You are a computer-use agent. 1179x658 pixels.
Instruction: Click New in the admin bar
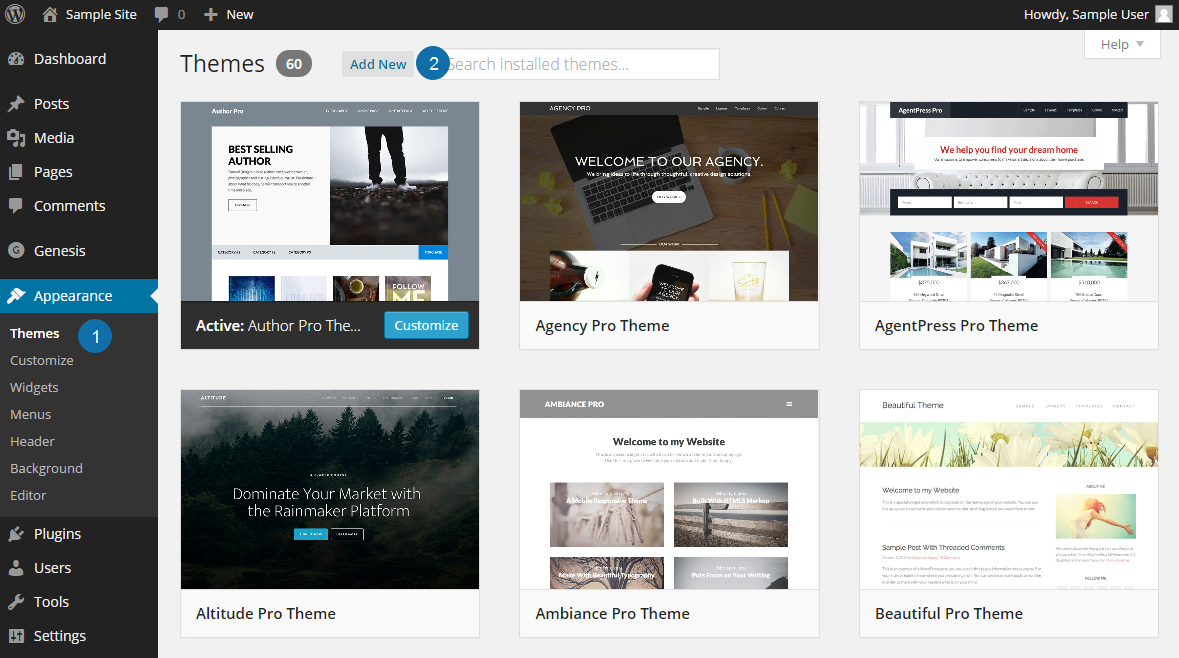[x=240, y=14]
